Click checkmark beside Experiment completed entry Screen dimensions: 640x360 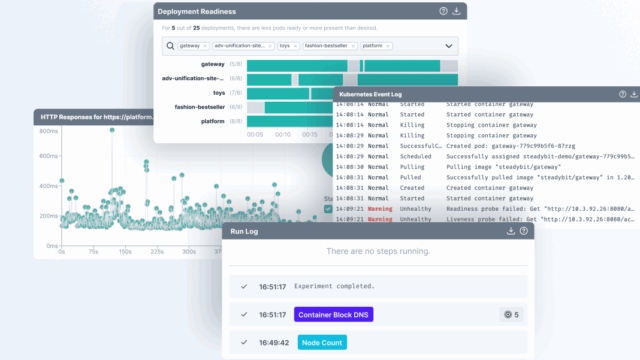tap(244, 287)
